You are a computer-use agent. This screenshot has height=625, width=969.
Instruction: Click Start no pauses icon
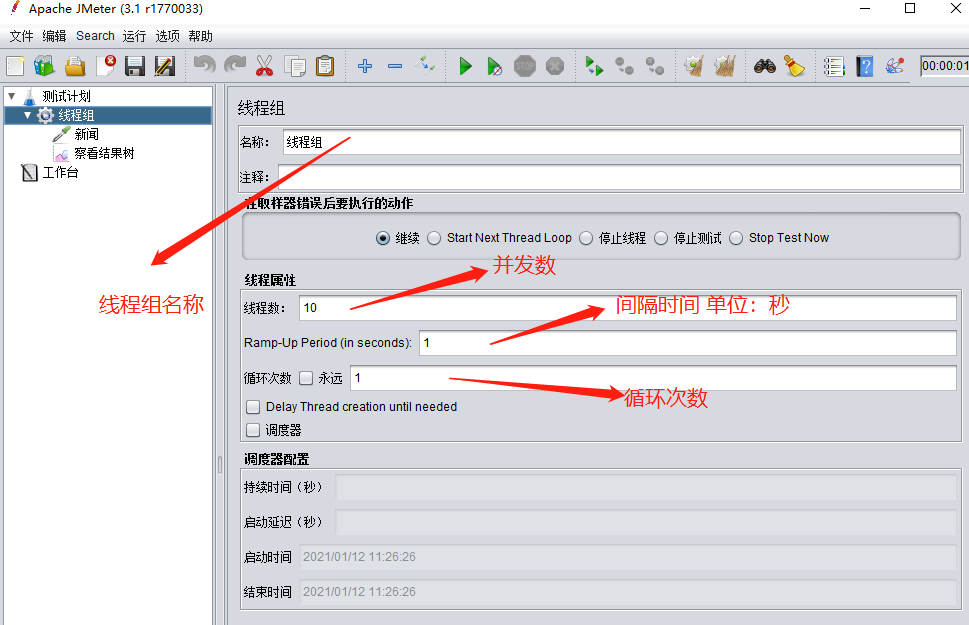tap(494, 66)
